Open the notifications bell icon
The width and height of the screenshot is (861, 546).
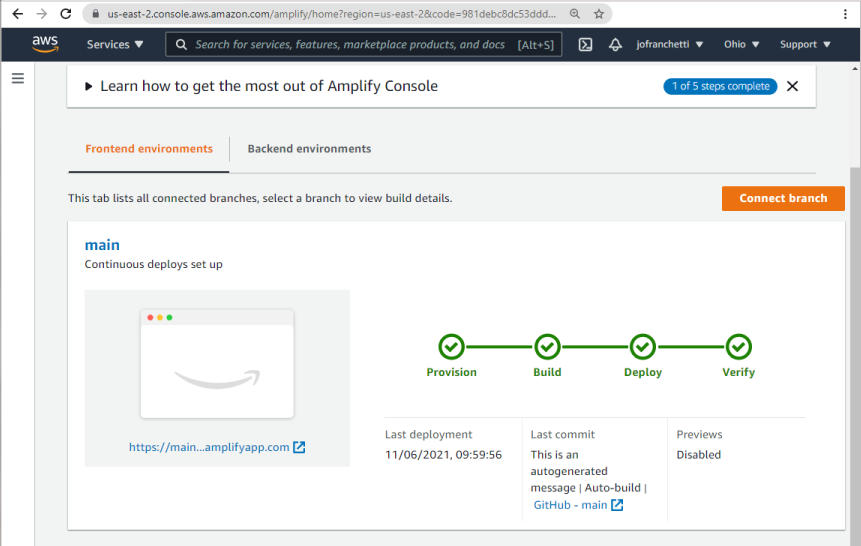pos(615,45)
